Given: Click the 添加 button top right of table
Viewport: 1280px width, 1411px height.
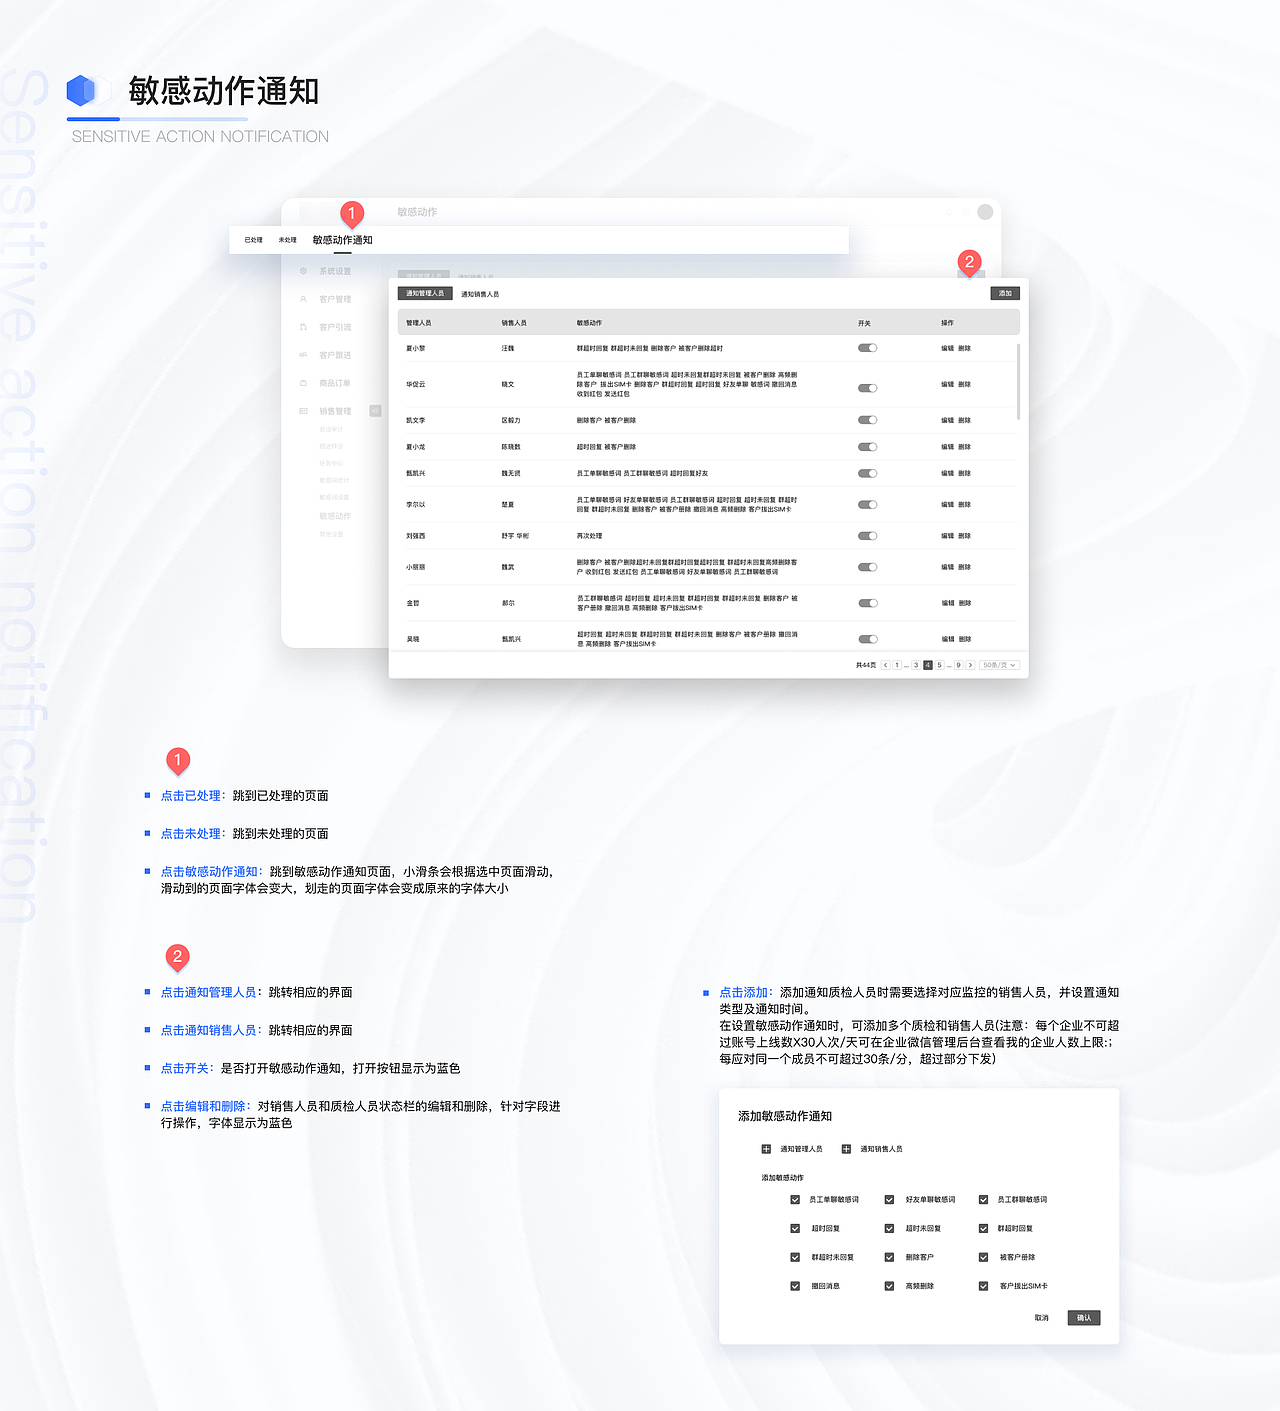Looking at the screenshot, I should pyautogui.click(x=1004, y=293).
